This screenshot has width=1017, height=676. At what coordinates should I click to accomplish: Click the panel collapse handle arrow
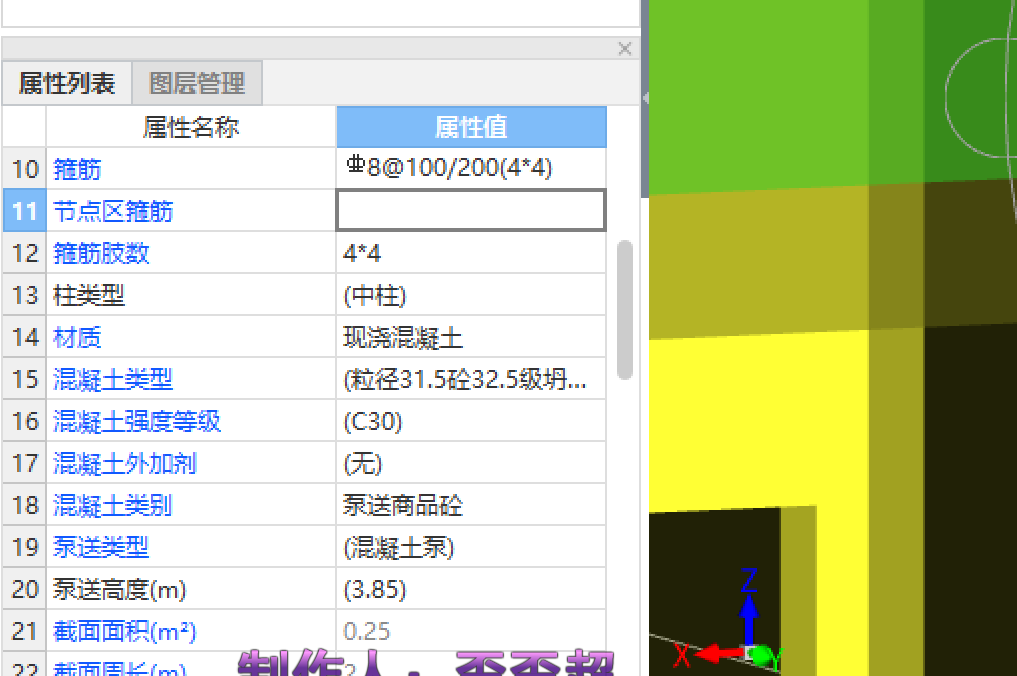coord(645,99)
